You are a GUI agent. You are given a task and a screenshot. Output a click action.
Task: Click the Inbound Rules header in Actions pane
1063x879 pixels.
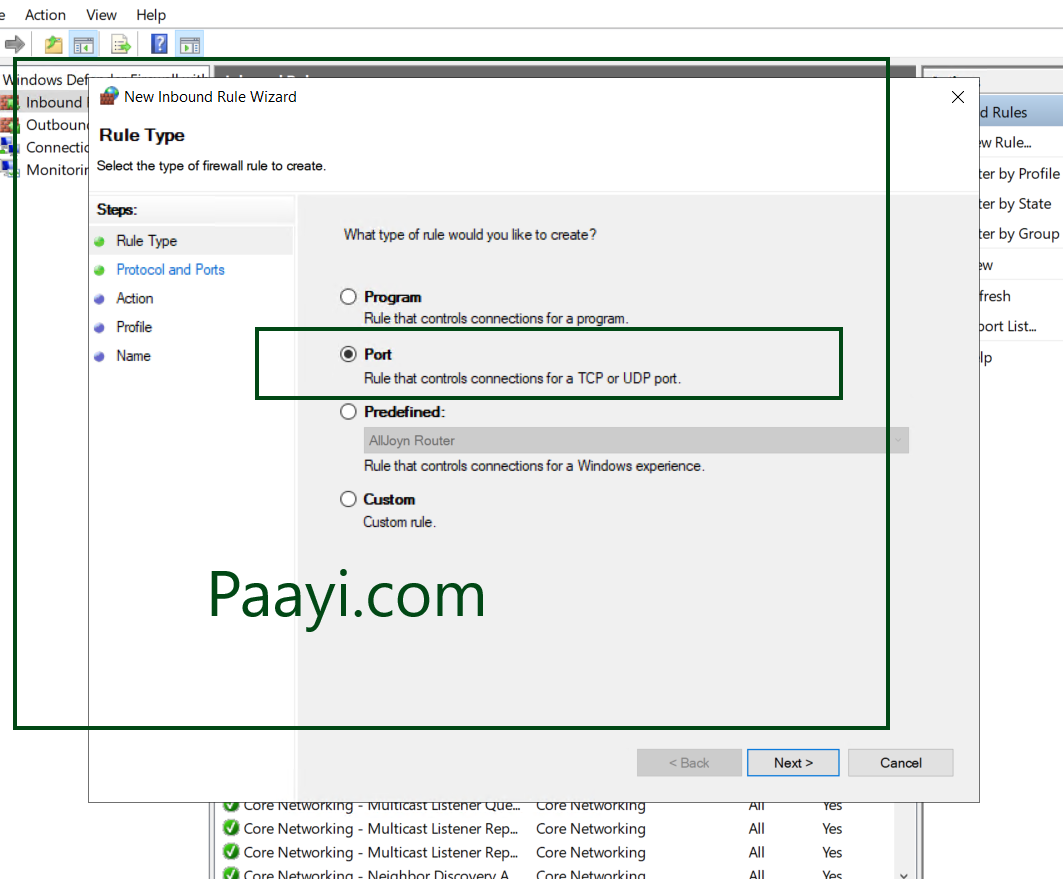click(1021, 112)
